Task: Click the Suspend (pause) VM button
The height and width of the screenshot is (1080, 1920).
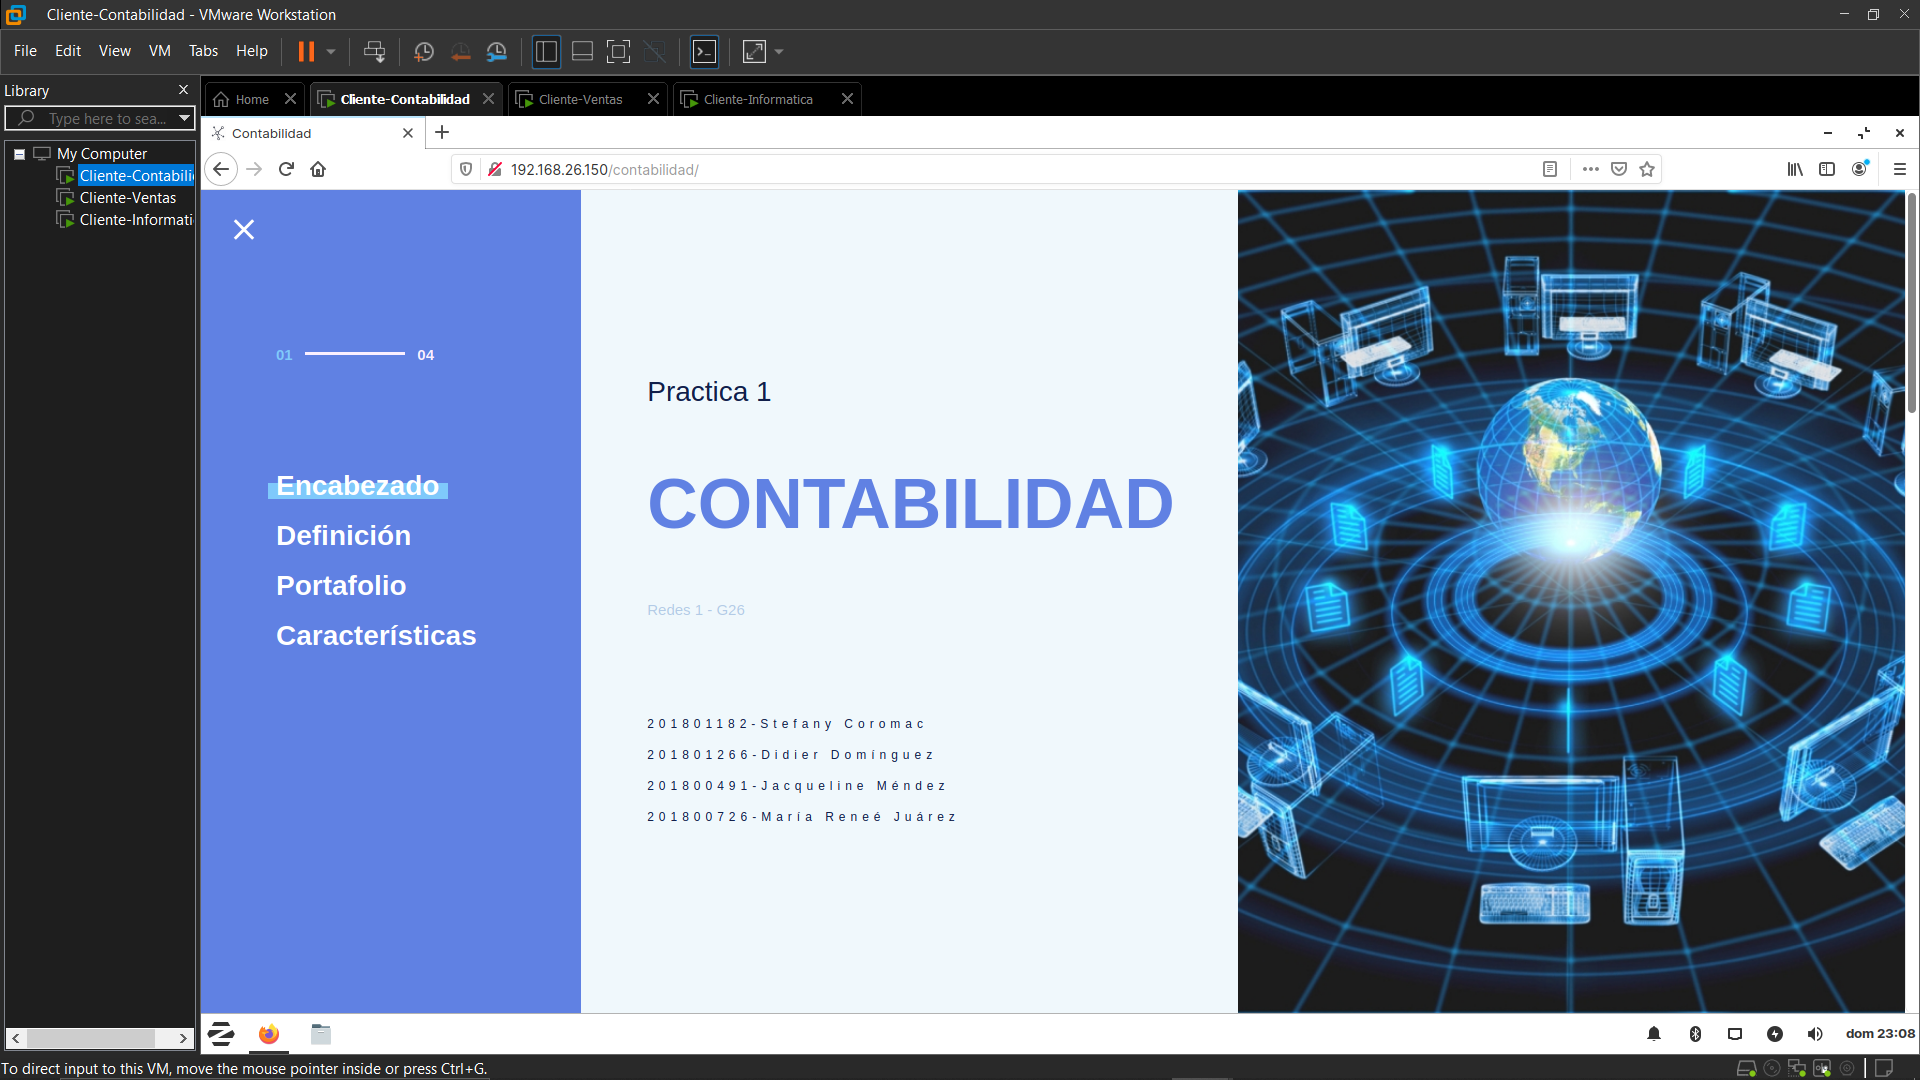Action: (x=306, y=51)
